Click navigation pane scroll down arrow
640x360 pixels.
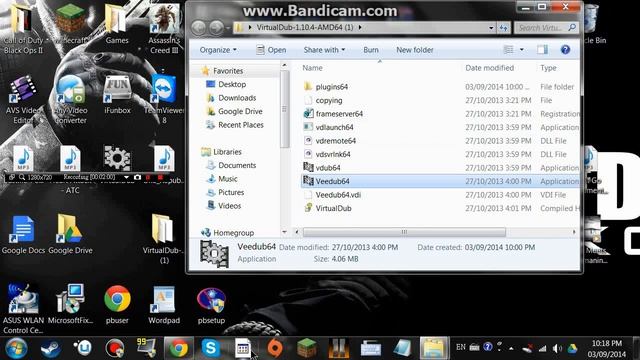pos(284,232)
